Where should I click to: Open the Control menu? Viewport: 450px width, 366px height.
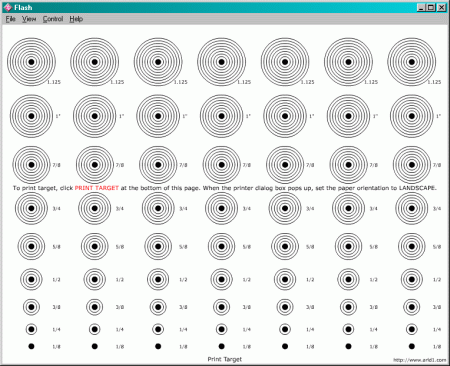coord(53,19)
